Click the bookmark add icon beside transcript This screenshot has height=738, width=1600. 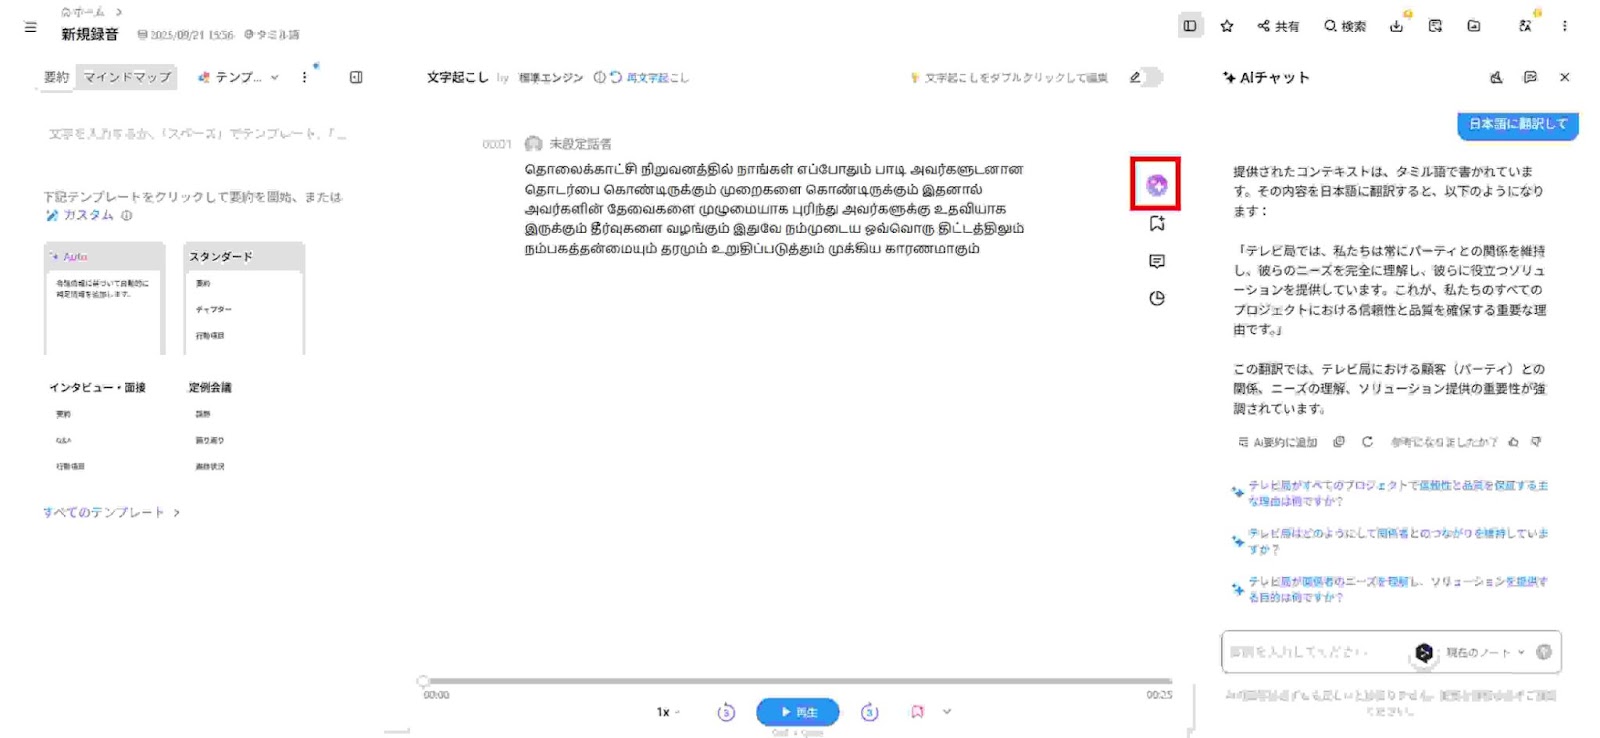point(1157,224)
